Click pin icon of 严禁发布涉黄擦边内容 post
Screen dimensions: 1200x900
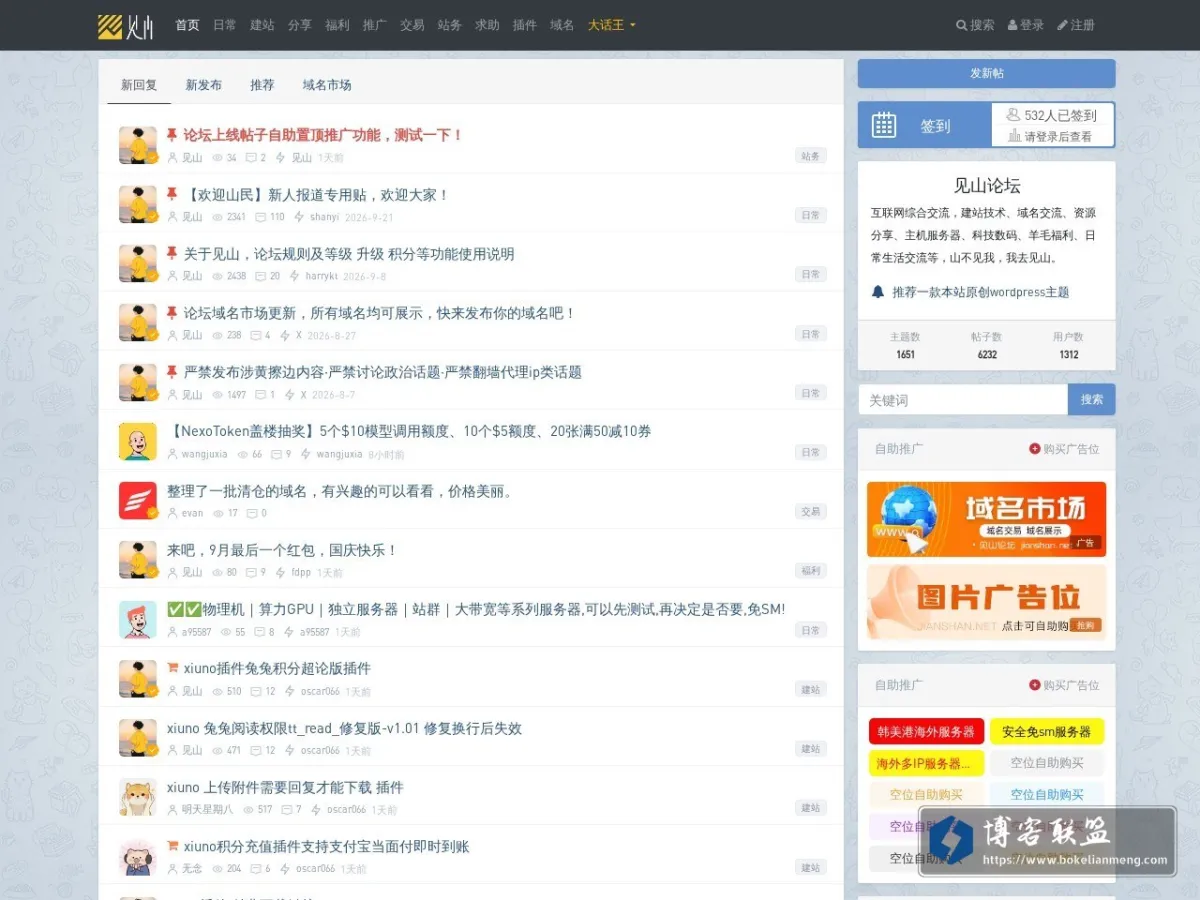(172, 372)
